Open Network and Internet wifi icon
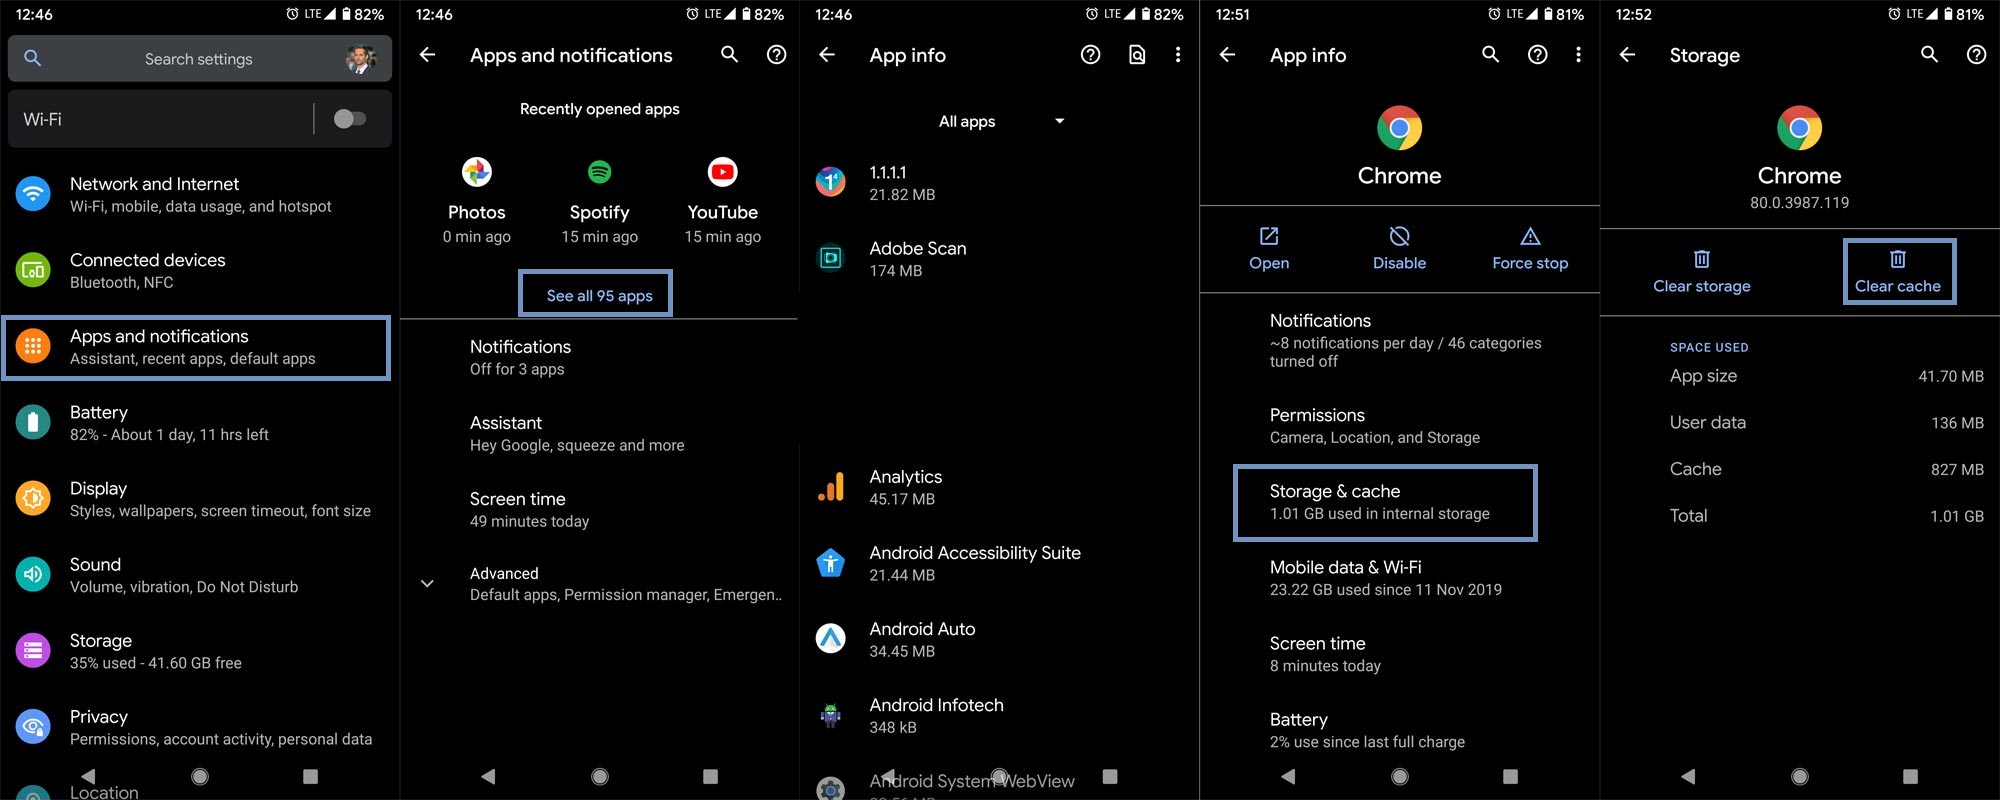This screenshot has width=2000, height=800. coord(33,193)
